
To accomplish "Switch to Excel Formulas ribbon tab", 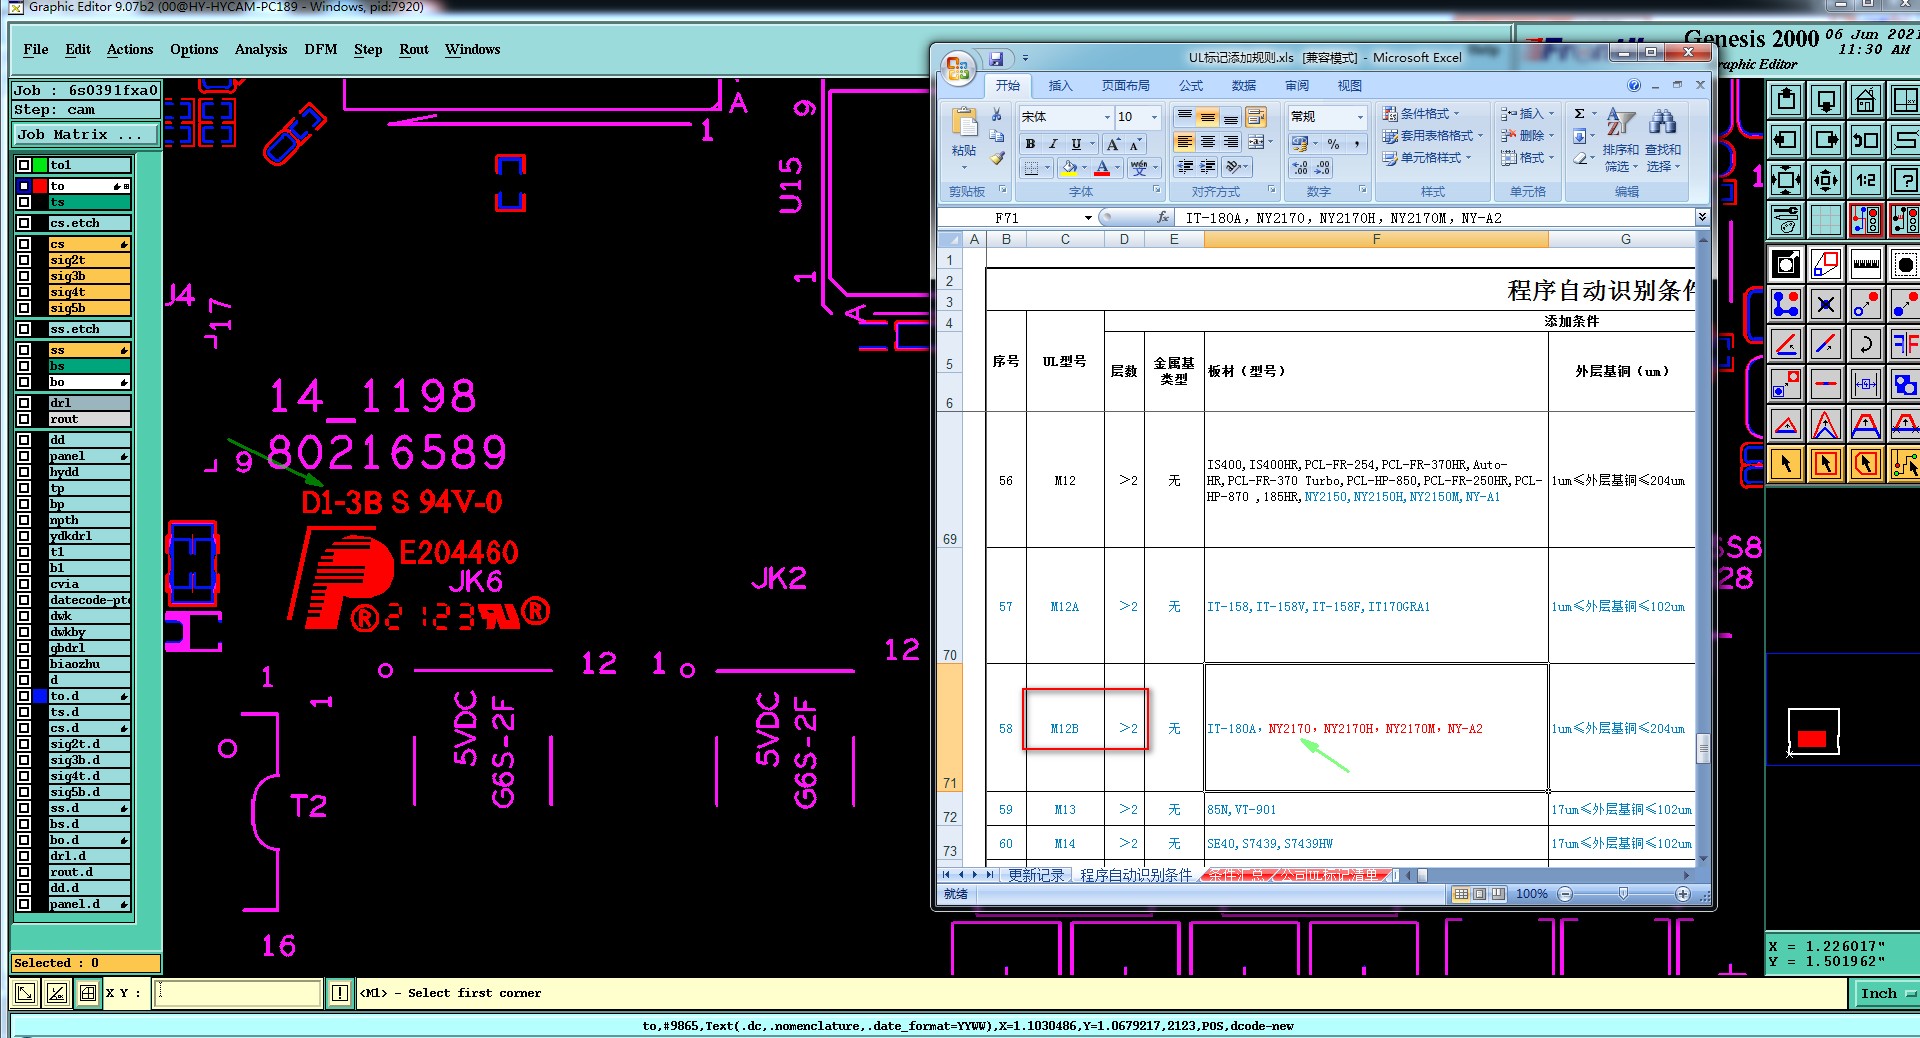I will coord(1190,86).
